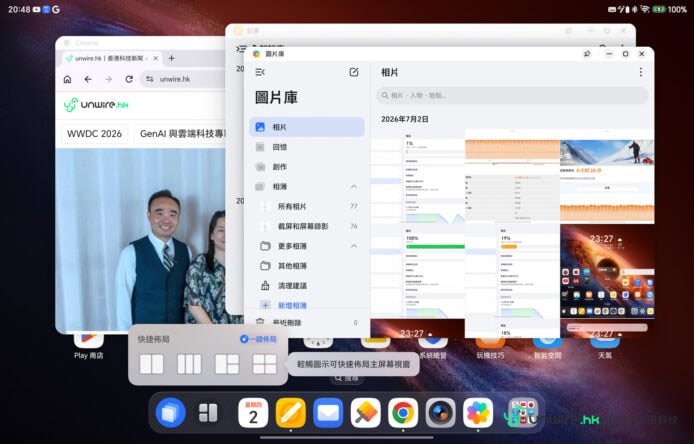Click the Chrome forward arrow

[x=108, y=79]
